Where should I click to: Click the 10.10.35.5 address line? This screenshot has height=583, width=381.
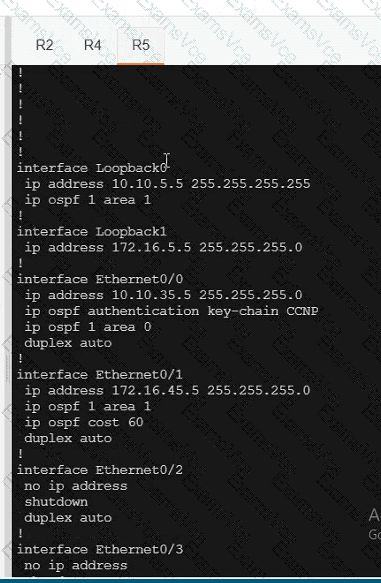163,295
